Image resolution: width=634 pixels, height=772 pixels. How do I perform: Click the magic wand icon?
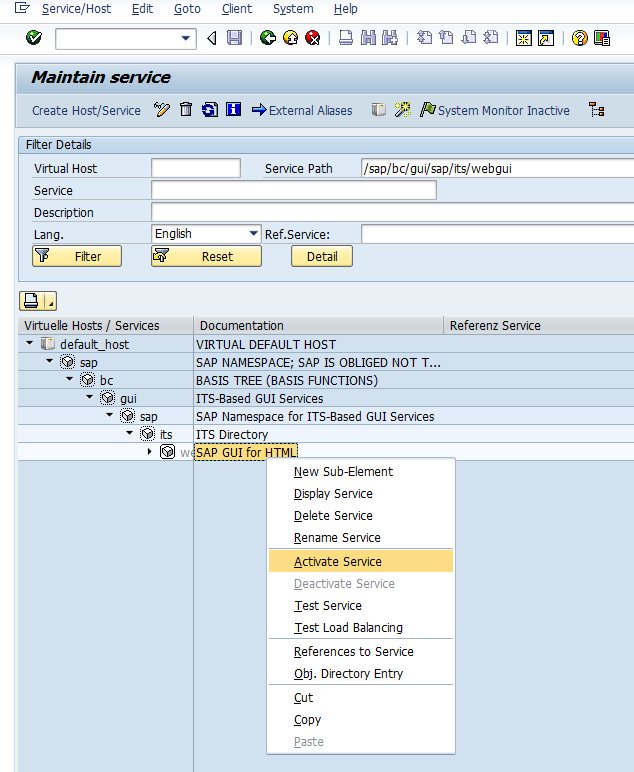coord(403,109)
